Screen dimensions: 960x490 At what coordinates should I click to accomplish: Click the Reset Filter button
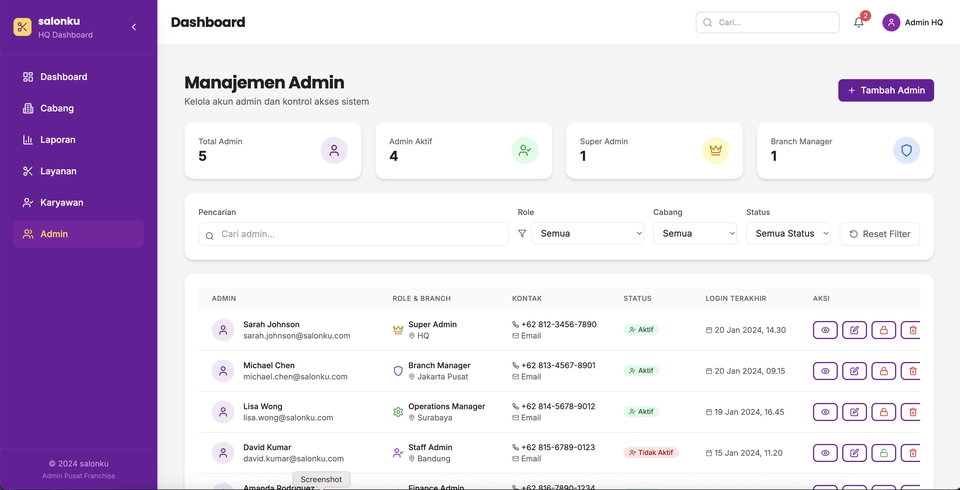click(879, 234)
